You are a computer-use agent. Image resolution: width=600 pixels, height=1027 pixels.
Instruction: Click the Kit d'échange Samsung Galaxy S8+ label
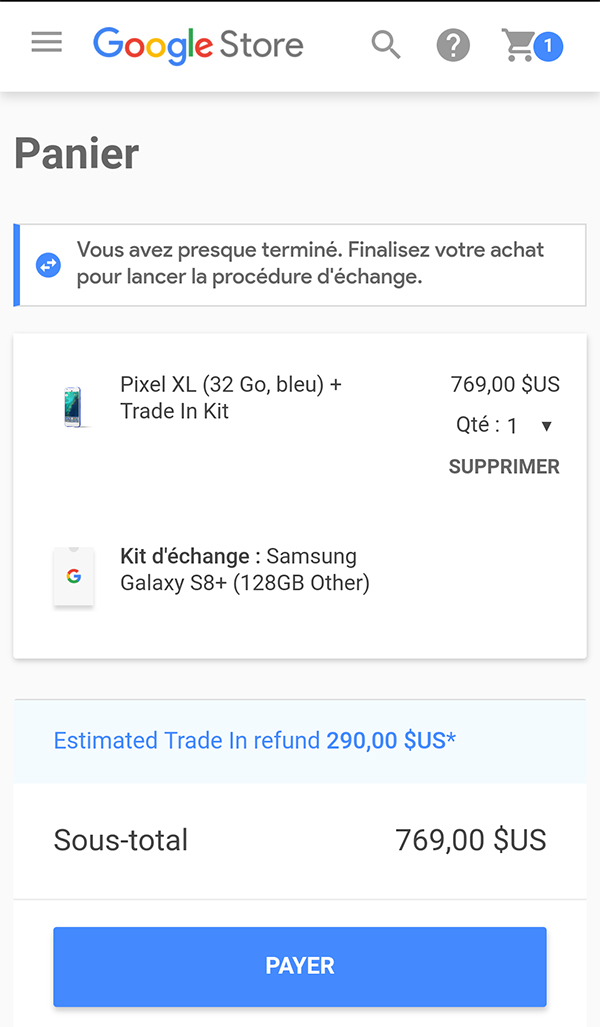pyautogui.click(x=245, y=569)
